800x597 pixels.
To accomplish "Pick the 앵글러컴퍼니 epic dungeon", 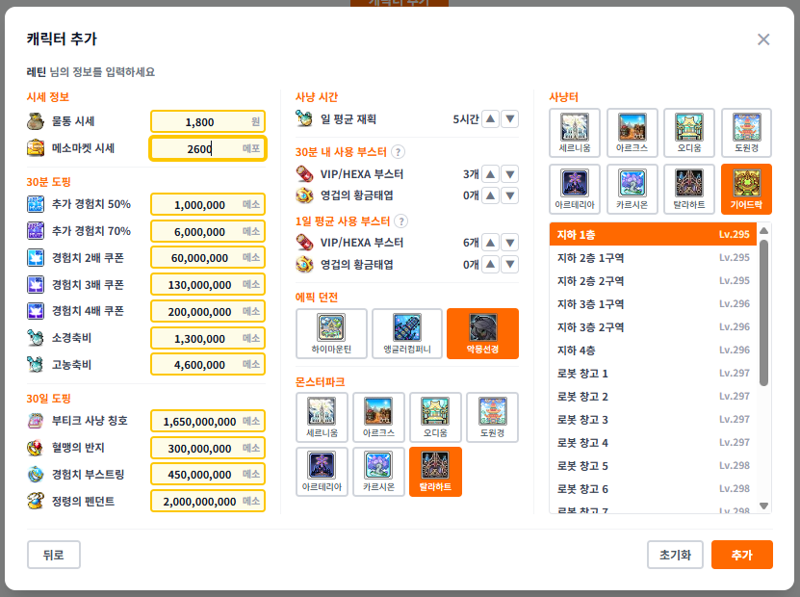I will 407,334.
